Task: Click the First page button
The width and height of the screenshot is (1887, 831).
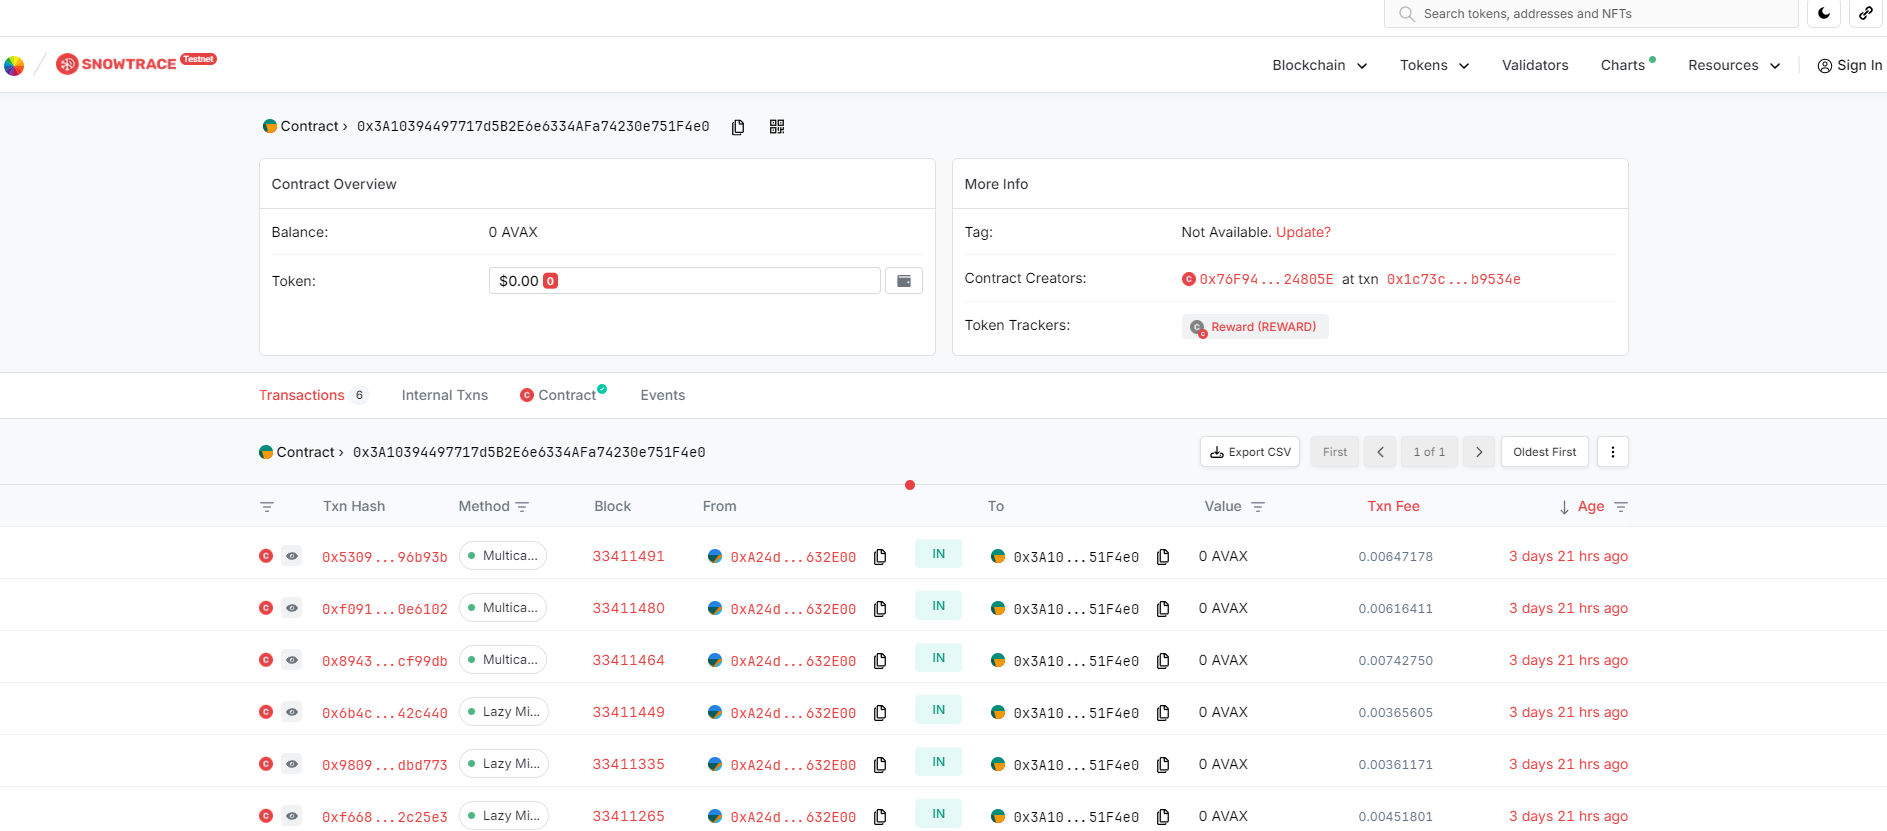Action: click(x=1334, y=452)
